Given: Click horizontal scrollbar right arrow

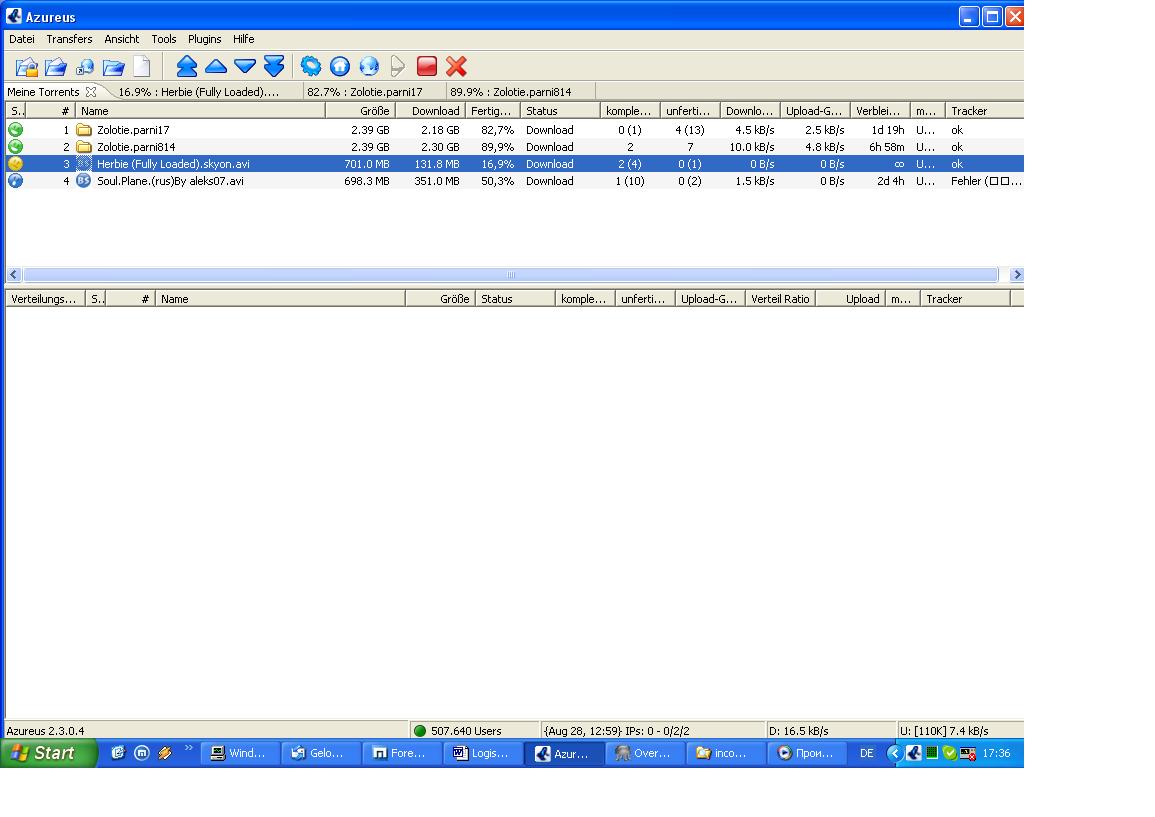Looking at the screenshot, I should coord(1017,275).
